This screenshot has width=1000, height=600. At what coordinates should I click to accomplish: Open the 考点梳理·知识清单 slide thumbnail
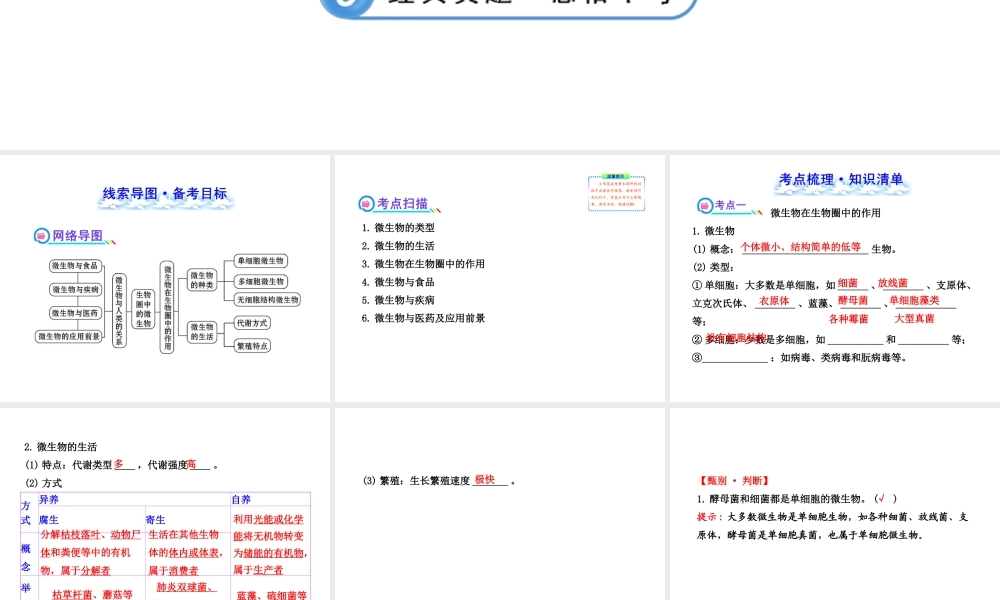pos(835,278)
